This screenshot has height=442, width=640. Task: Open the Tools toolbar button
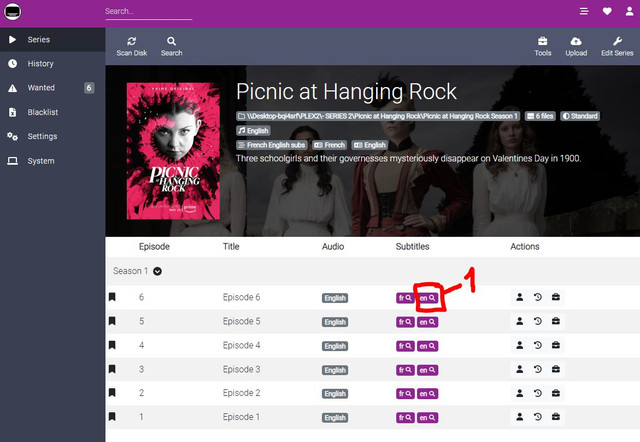click(542, 46)
